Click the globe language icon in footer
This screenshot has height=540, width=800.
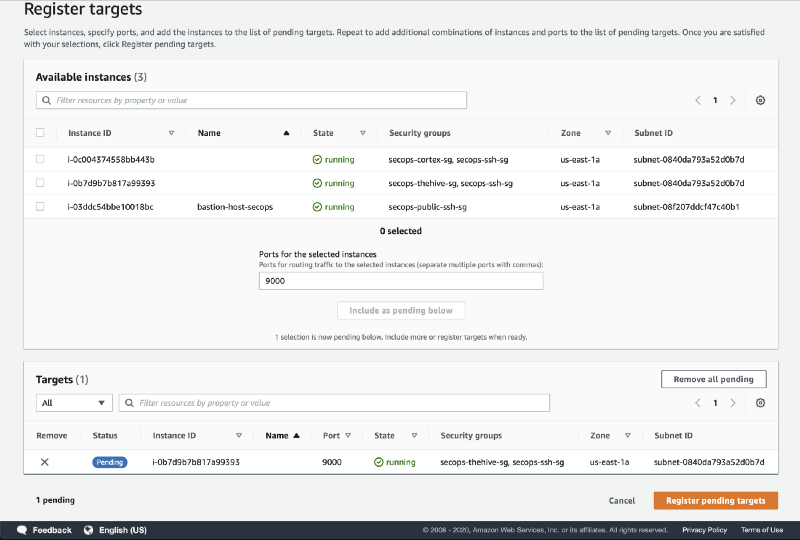[x=88, y=530]
